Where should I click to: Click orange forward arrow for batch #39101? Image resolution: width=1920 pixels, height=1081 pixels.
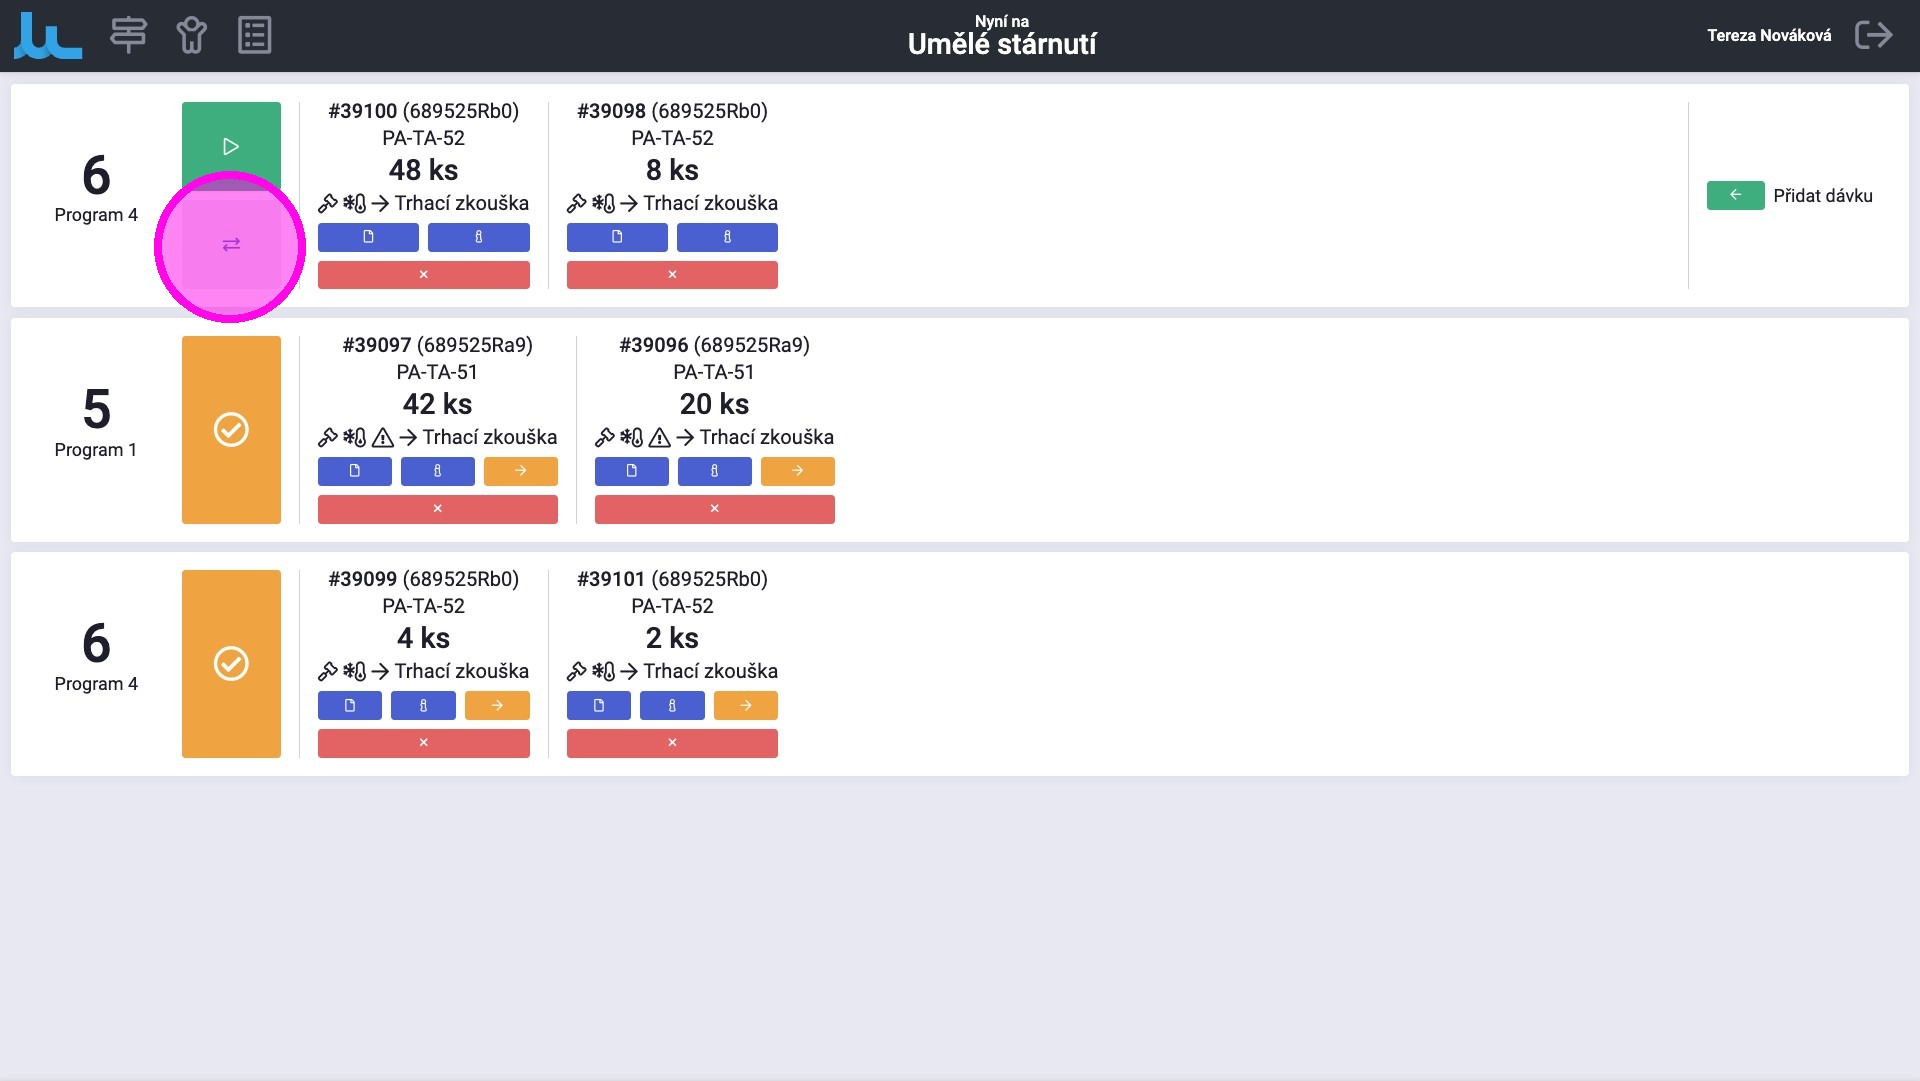pos(745,705)
